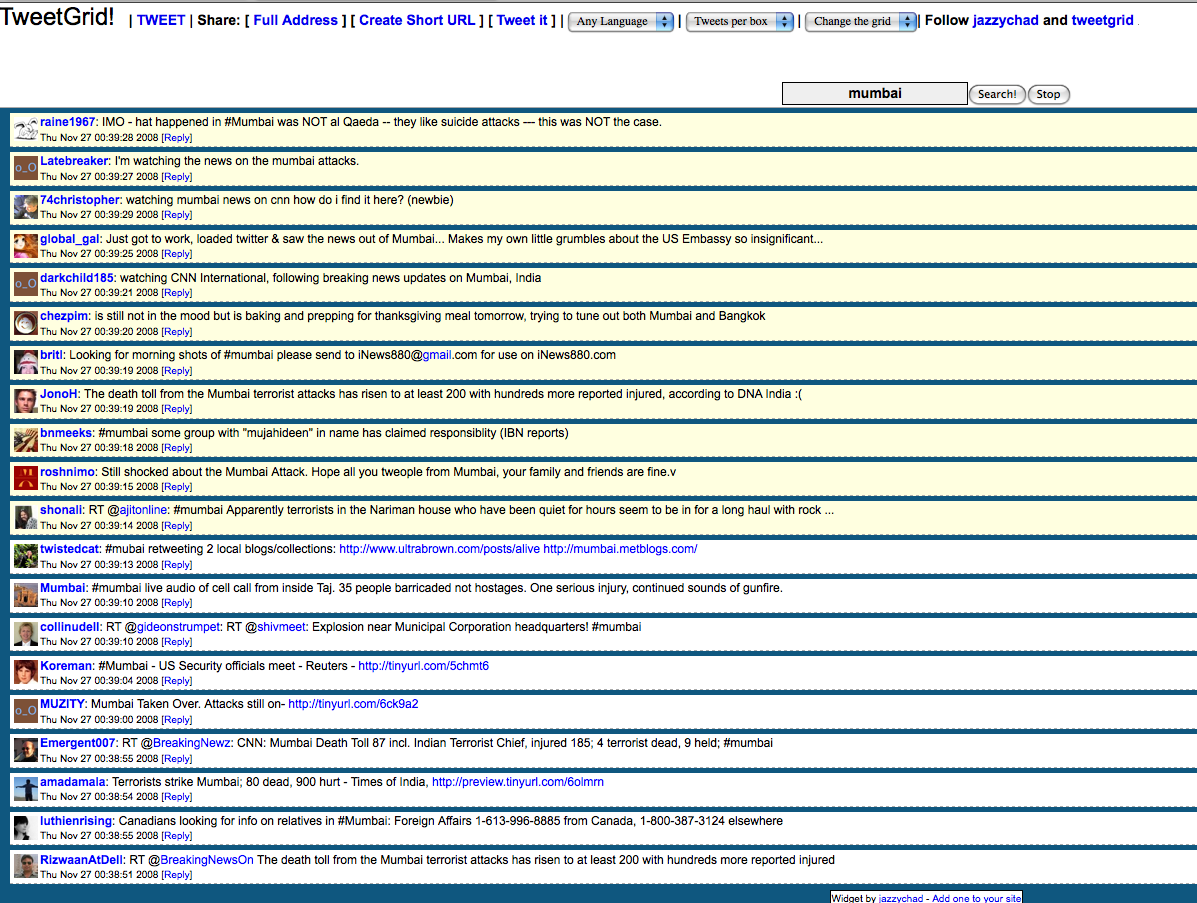The height and width of the screenshot is (903, 1197).
Task: Click jazzychad link in widget footer
Action: tap(901, 898)
